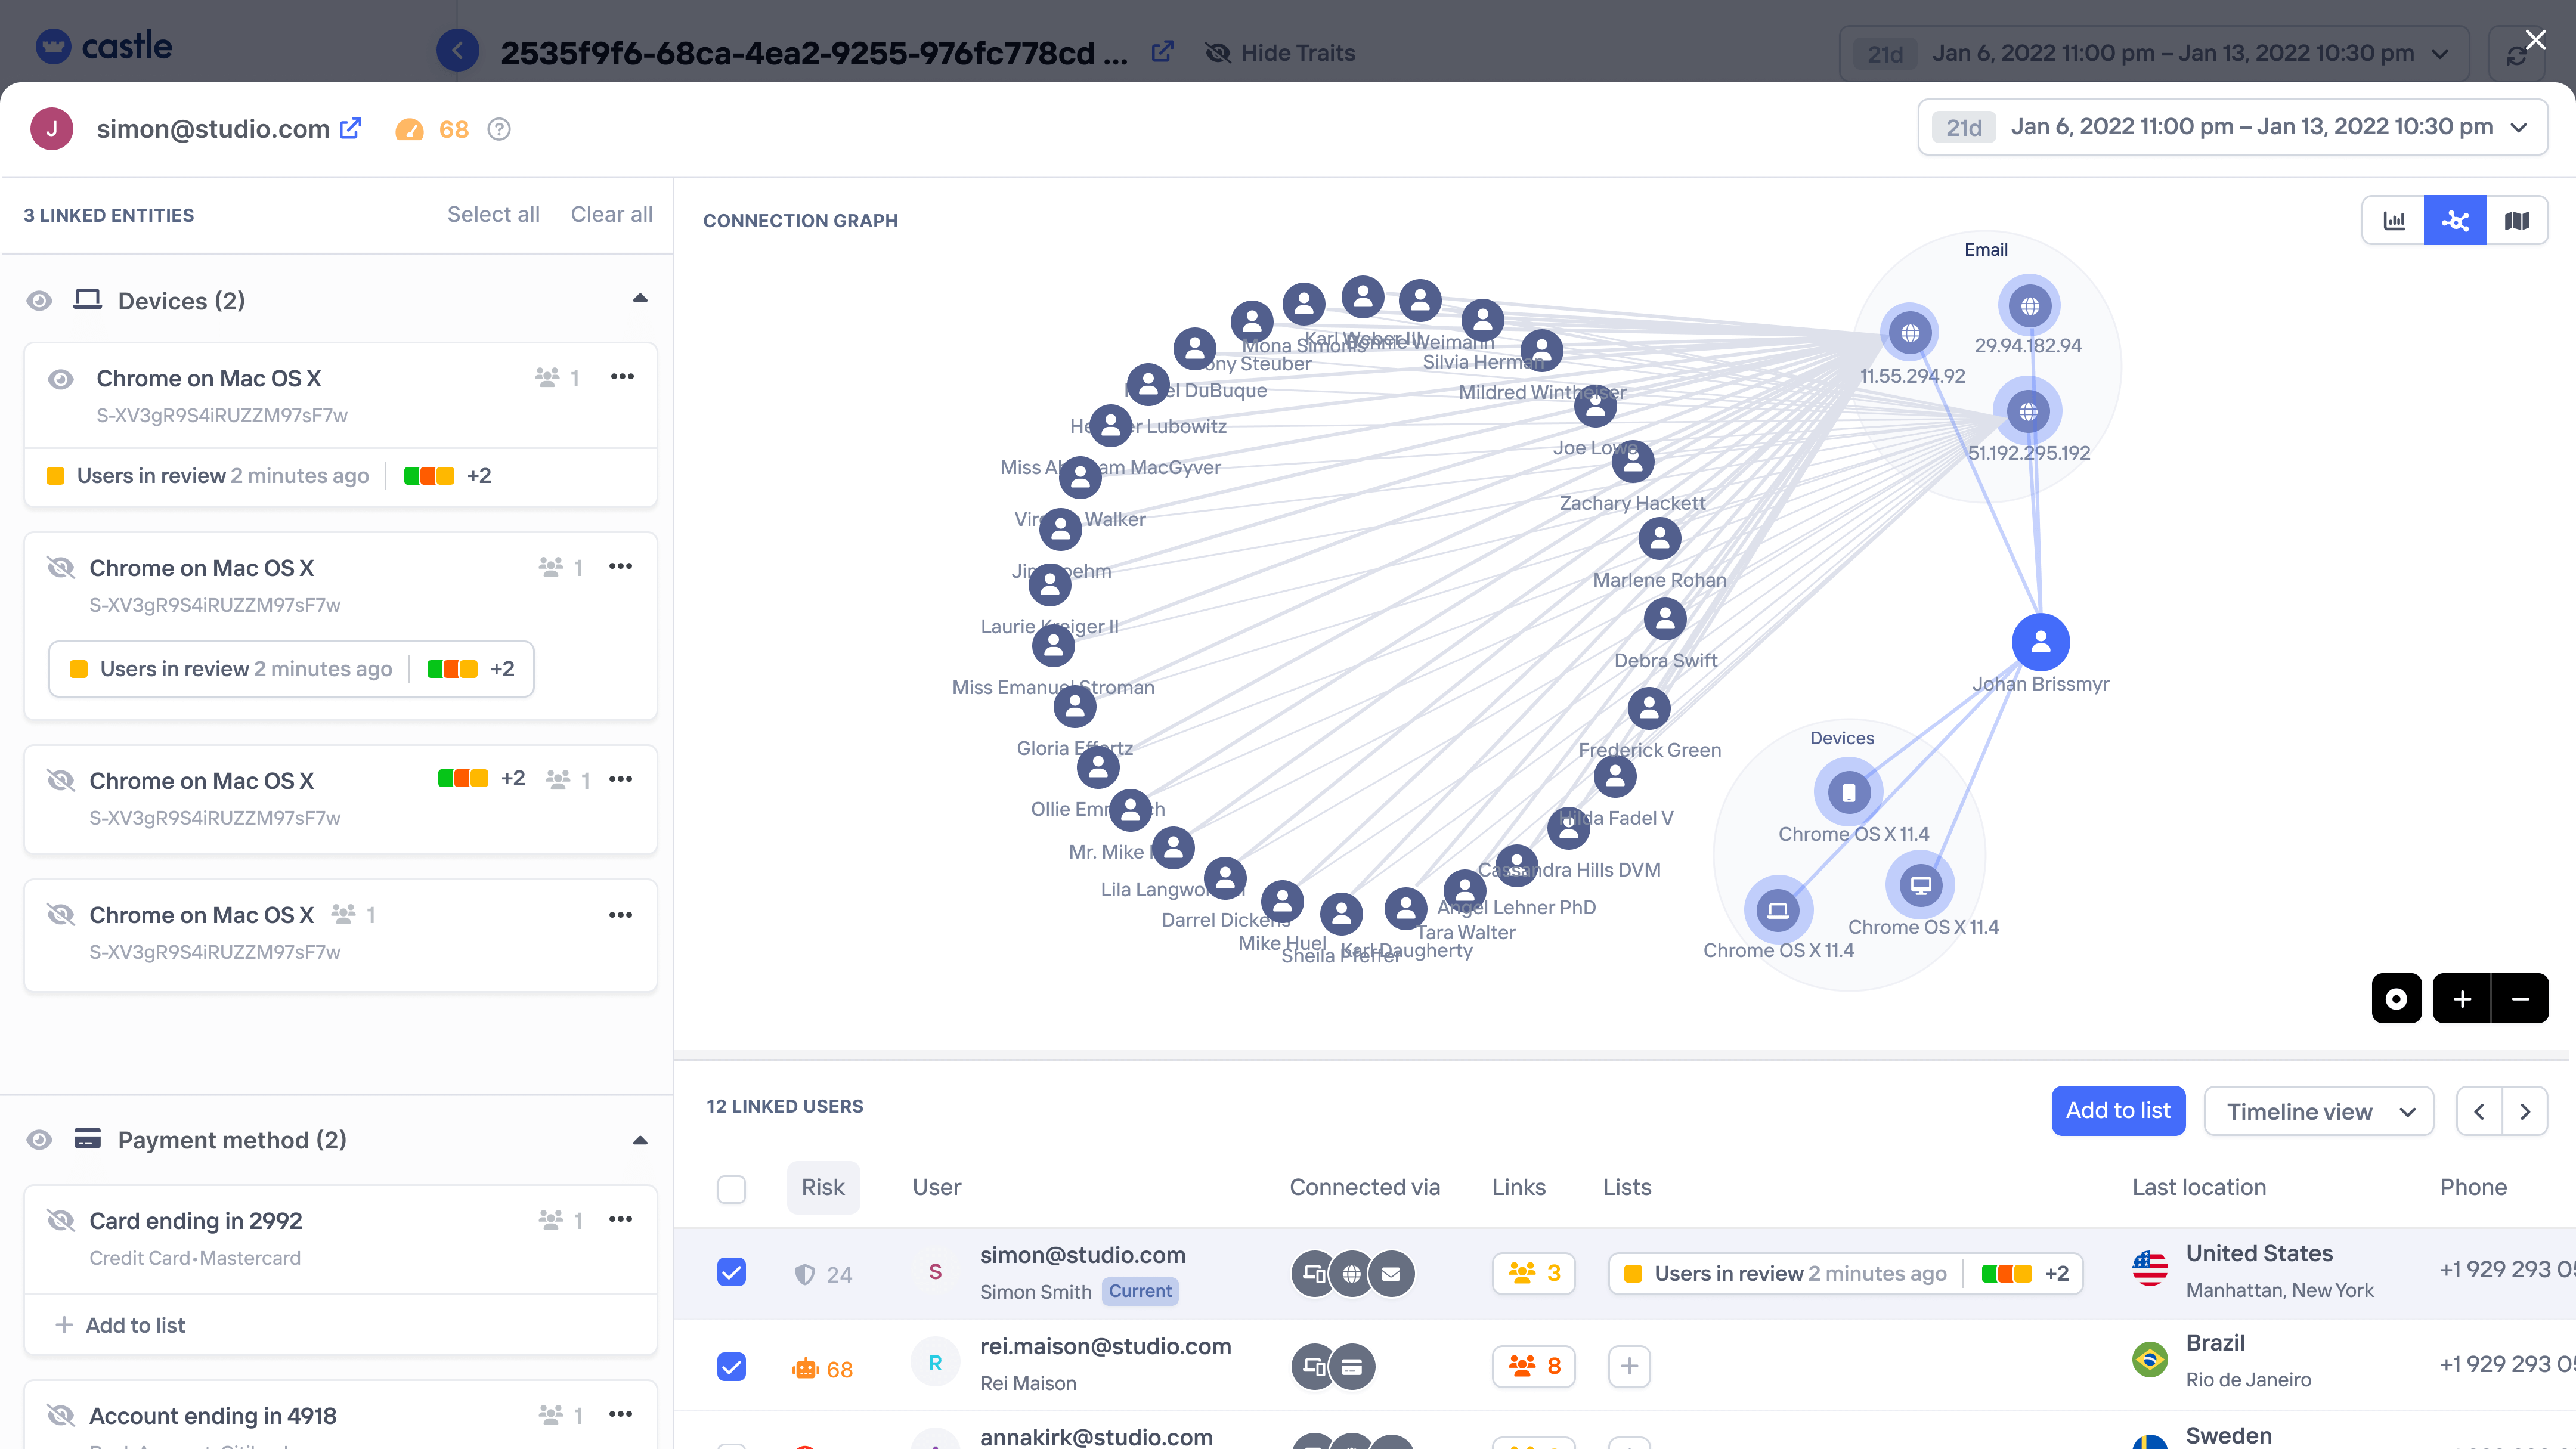2576x1449 pixels.
Task: Switch to map view
Action: tap(2517, 220)
